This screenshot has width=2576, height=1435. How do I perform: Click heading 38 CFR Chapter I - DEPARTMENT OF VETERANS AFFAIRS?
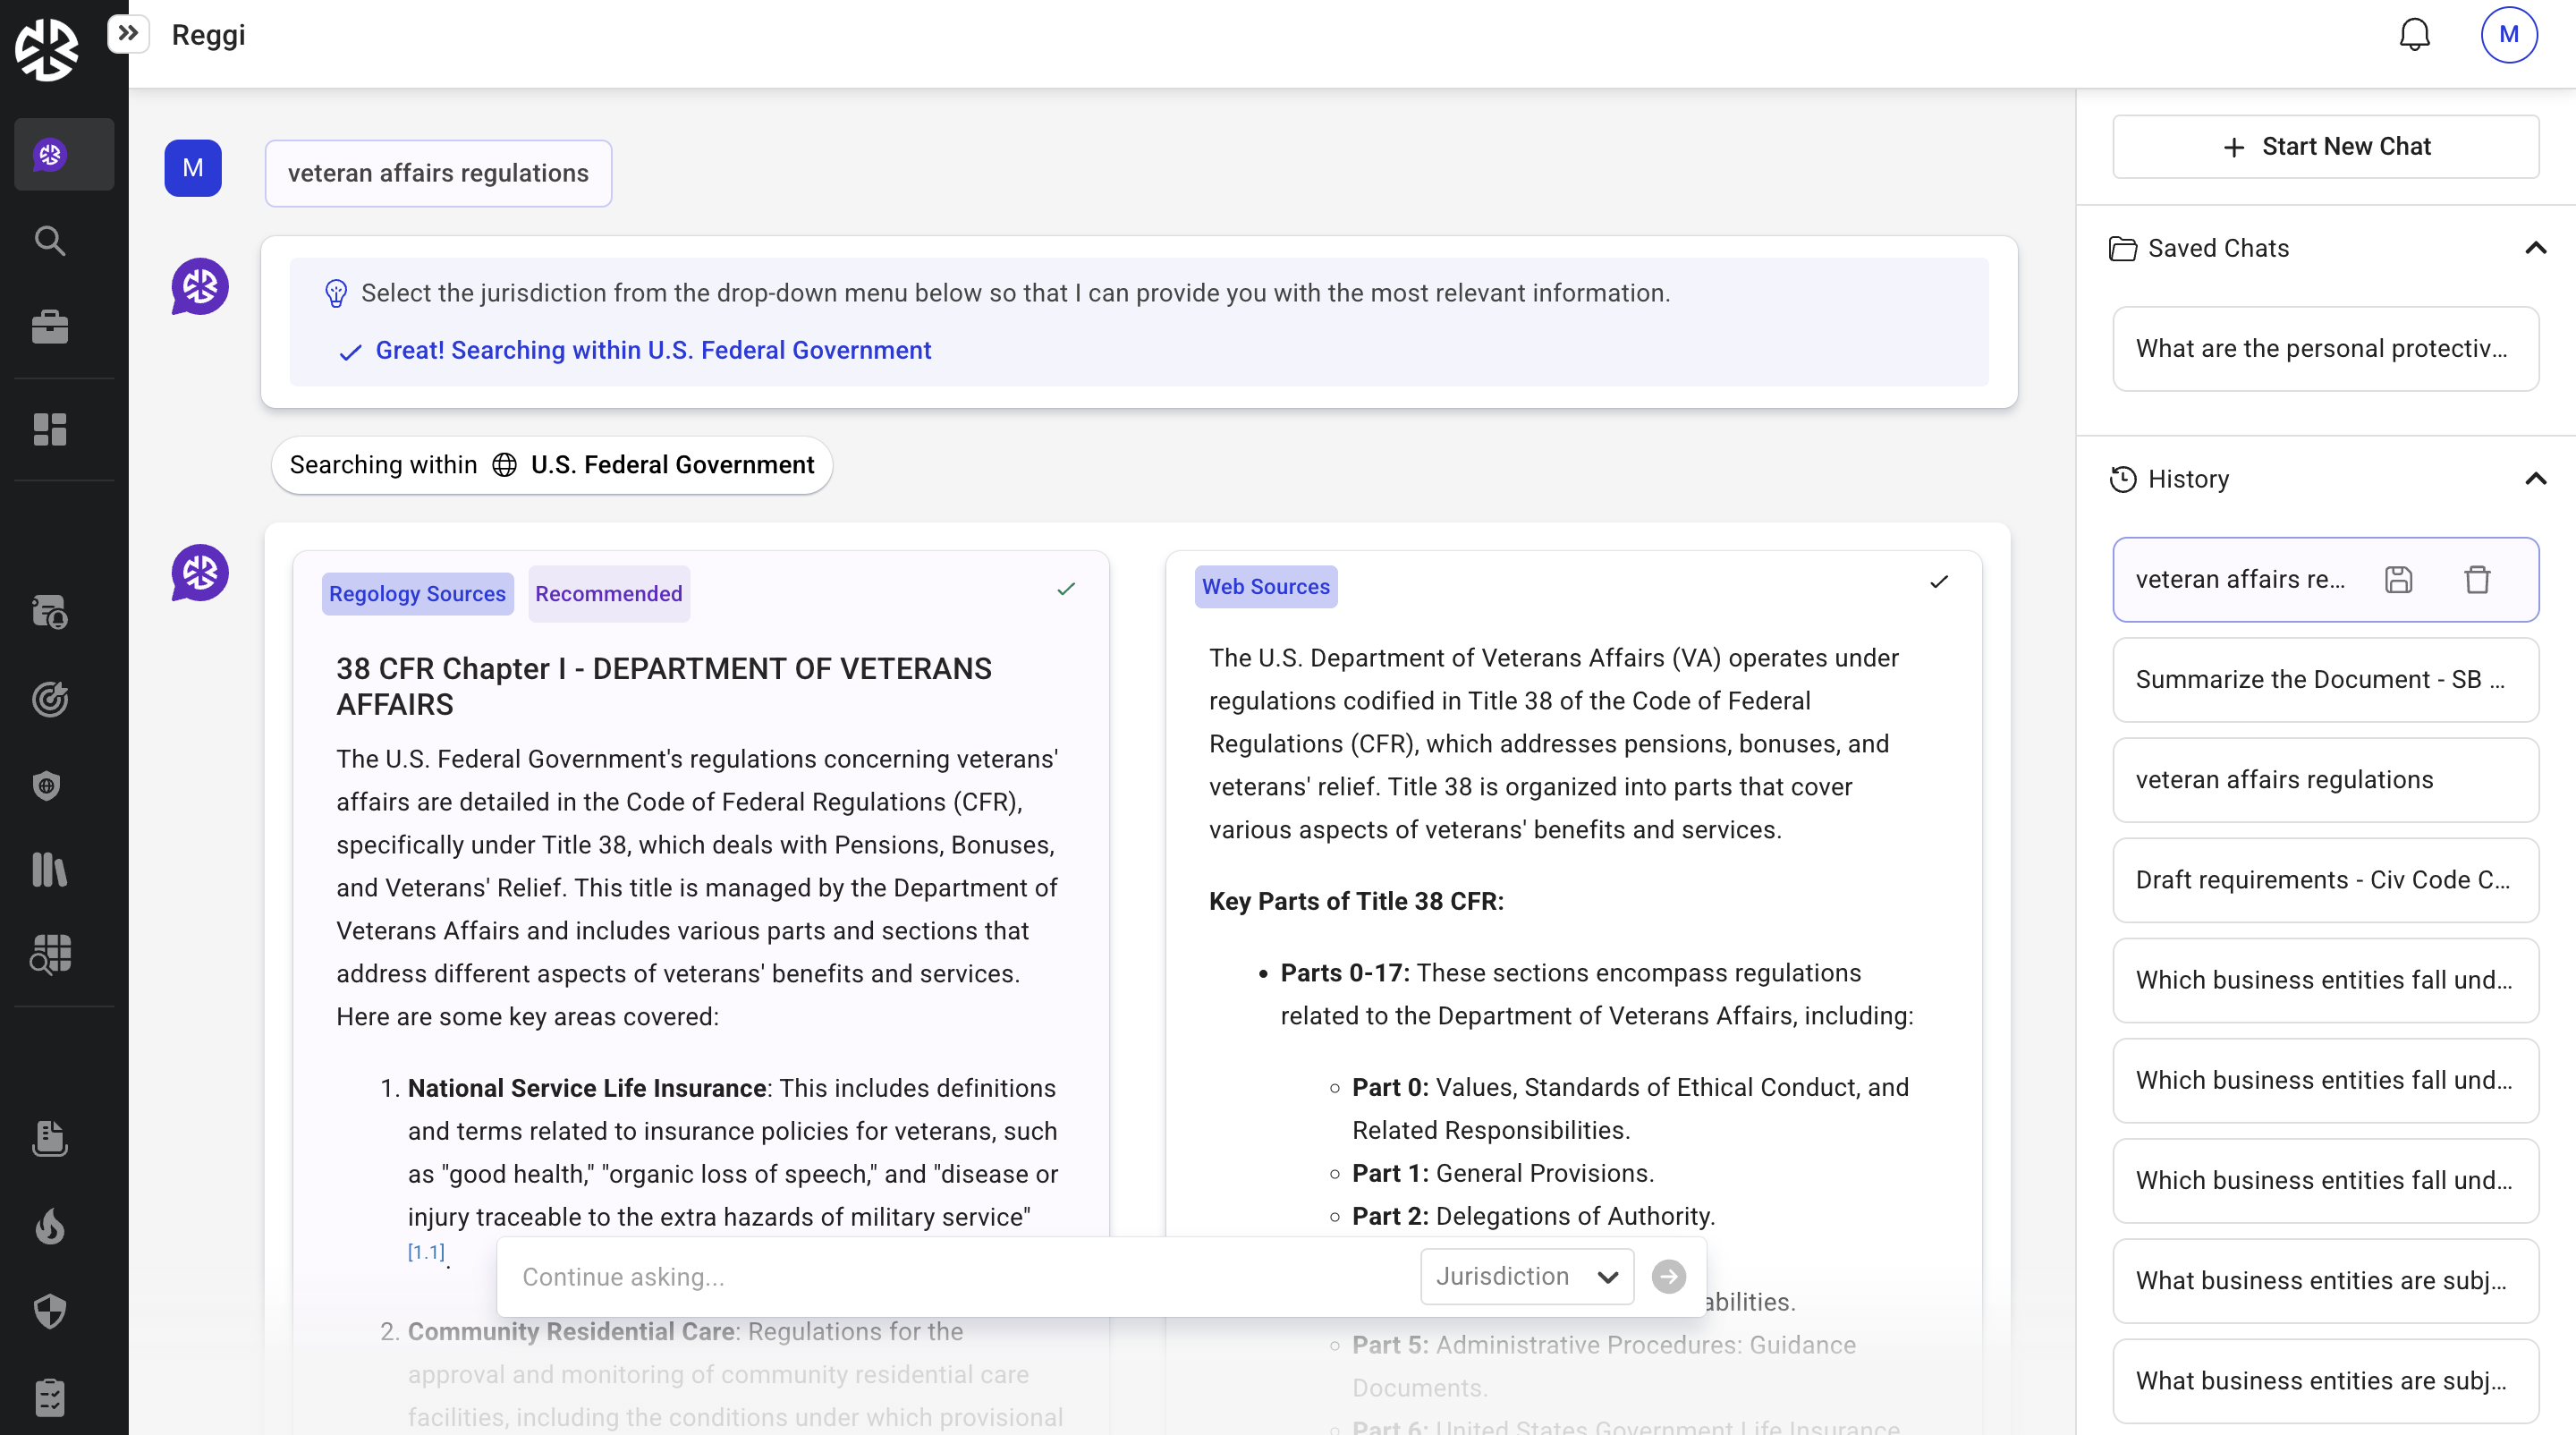coord(664,687)
